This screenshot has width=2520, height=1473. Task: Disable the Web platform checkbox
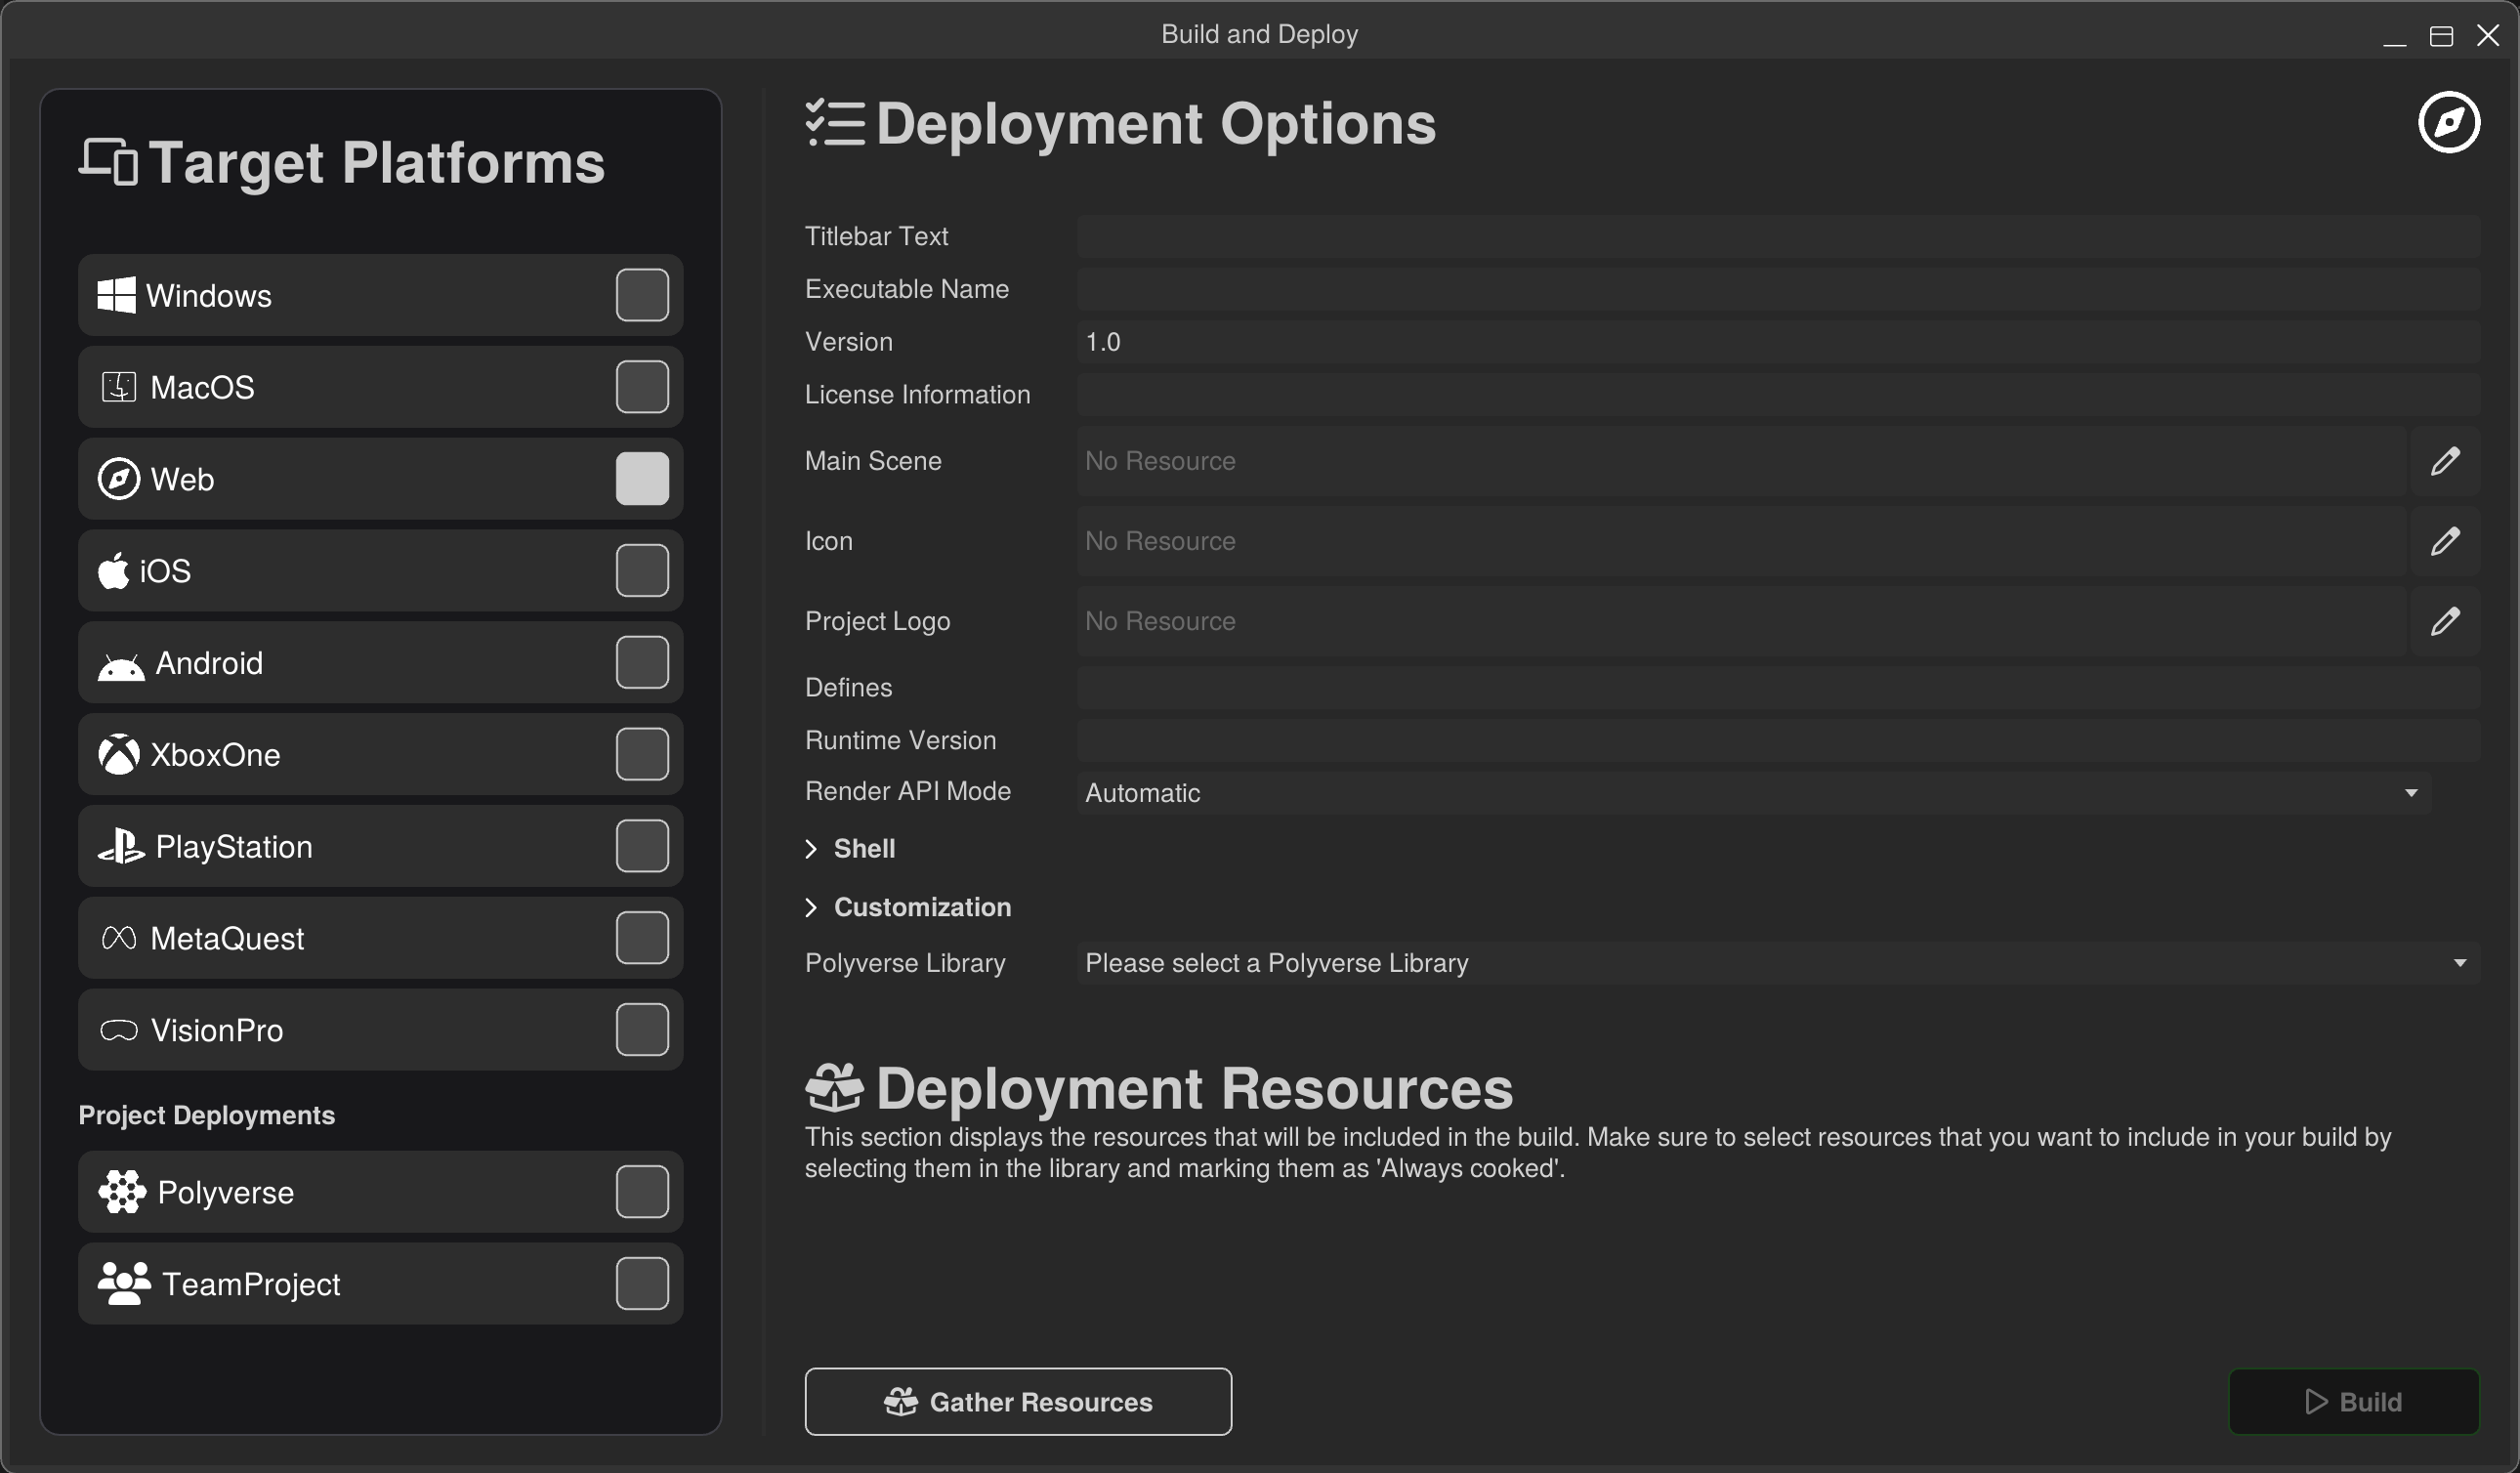click(x=641, y=478)
